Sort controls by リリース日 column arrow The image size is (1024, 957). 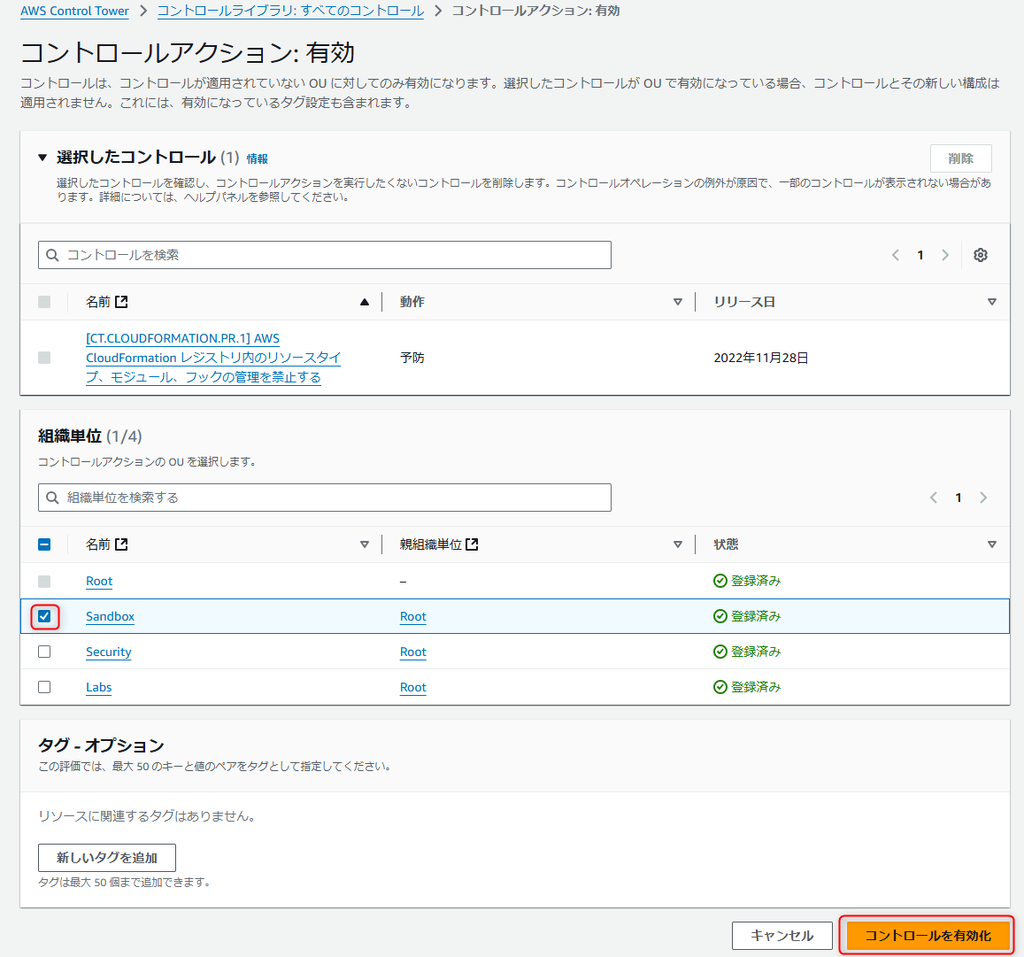[x=991, y=302]
